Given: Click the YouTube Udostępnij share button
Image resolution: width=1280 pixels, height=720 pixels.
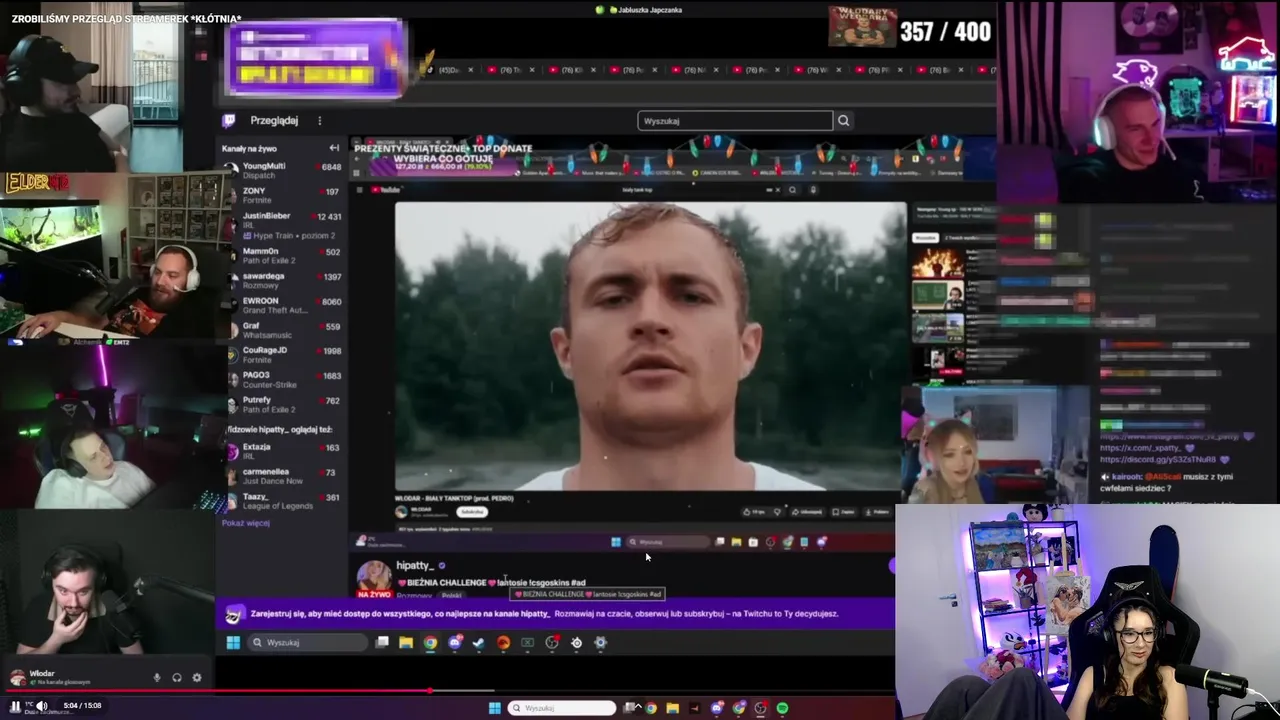Looking at the screenshot, I should click(806, 512).
